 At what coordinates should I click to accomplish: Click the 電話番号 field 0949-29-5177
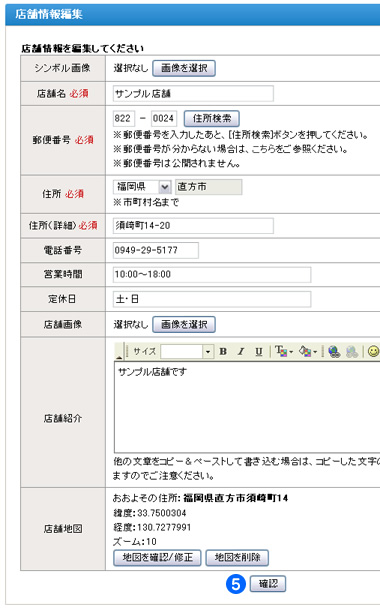click(x=155, y=250)
